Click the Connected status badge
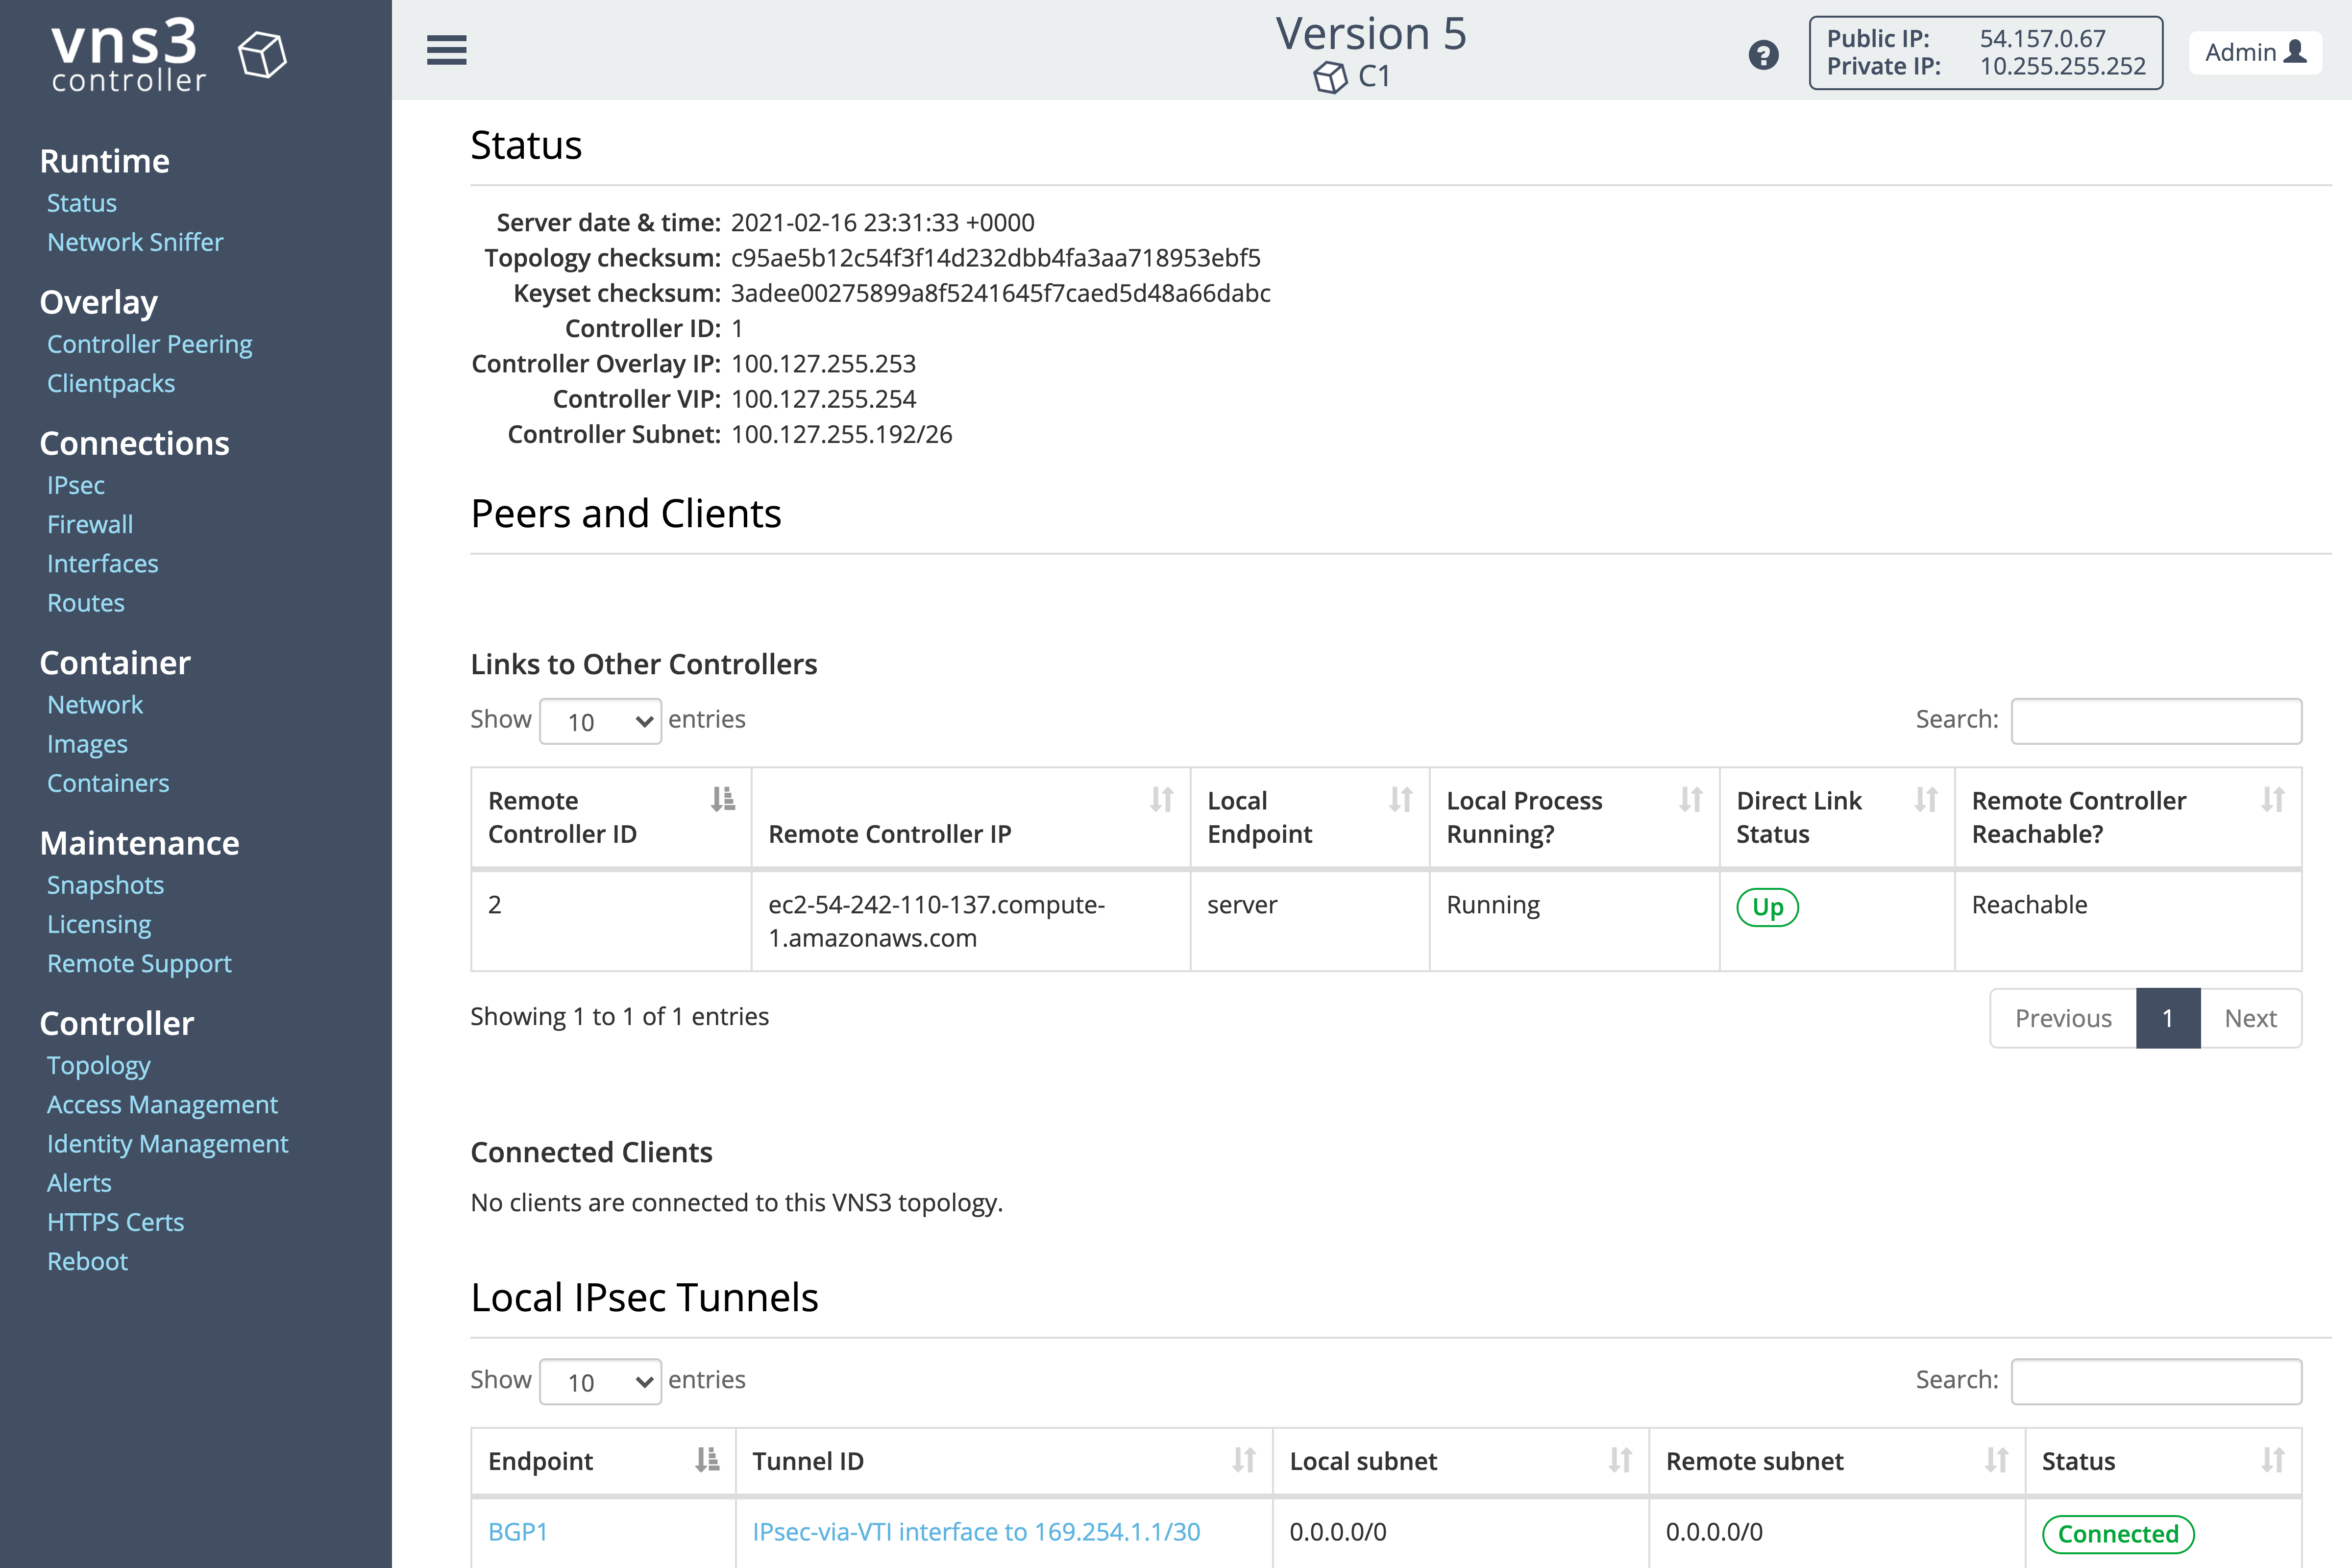This screenshot has width=2352, height=1568. tap(2118, 1534)
